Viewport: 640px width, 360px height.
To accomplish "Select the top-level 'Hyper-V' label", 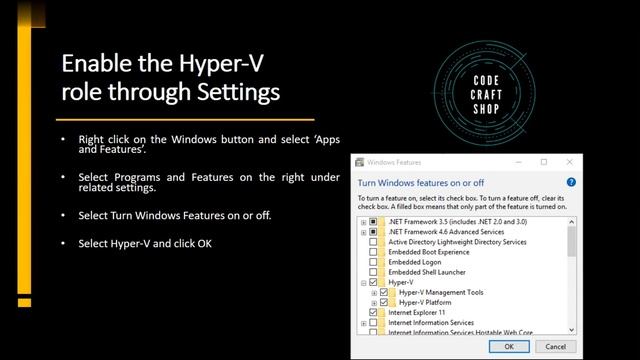I will point(401,282).
